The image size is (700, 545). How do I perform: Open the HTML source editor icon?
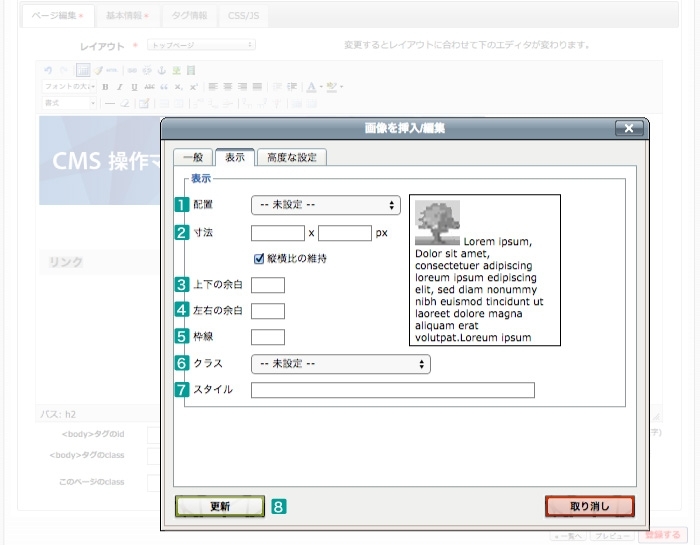click(x=112, y=70)
